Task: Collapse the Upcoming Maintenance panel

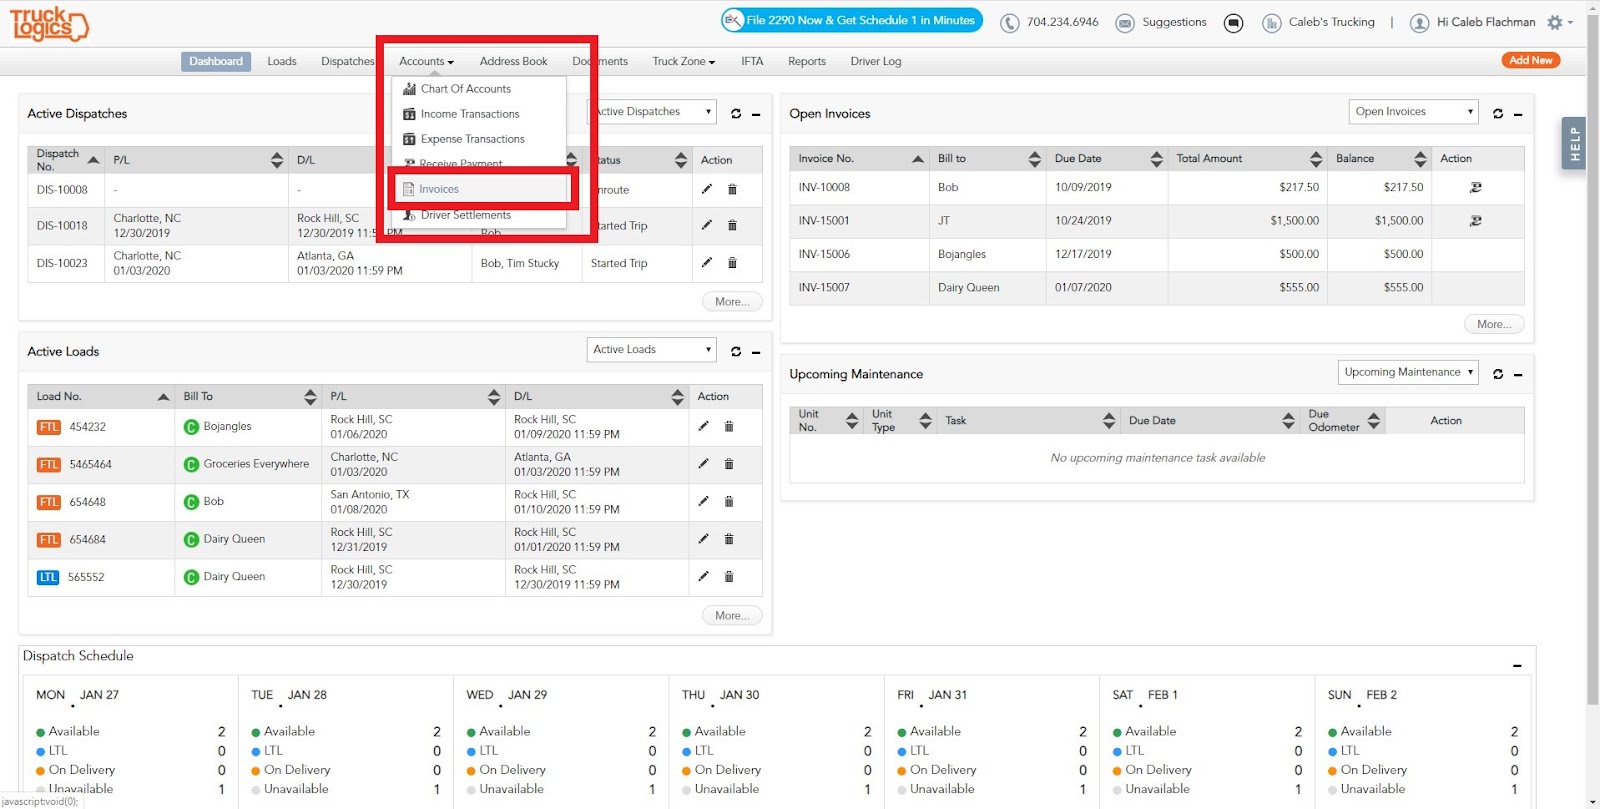Action: click(x=1518, y=374)
